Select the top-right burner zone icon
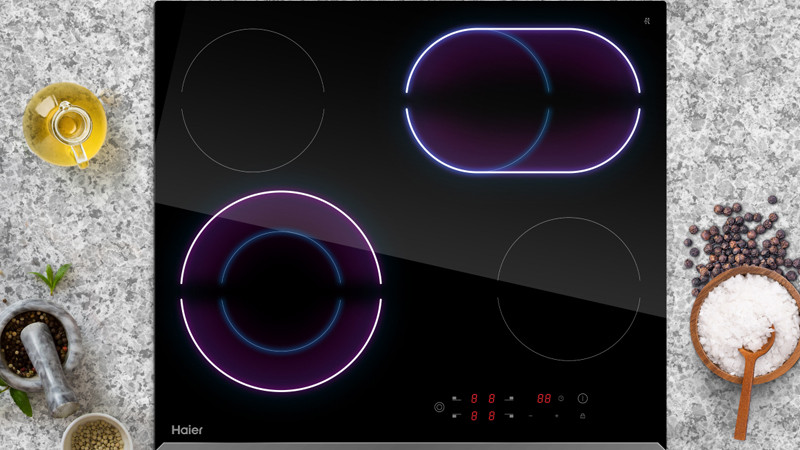Screen dimensions: 800x450 pos(510,398)
